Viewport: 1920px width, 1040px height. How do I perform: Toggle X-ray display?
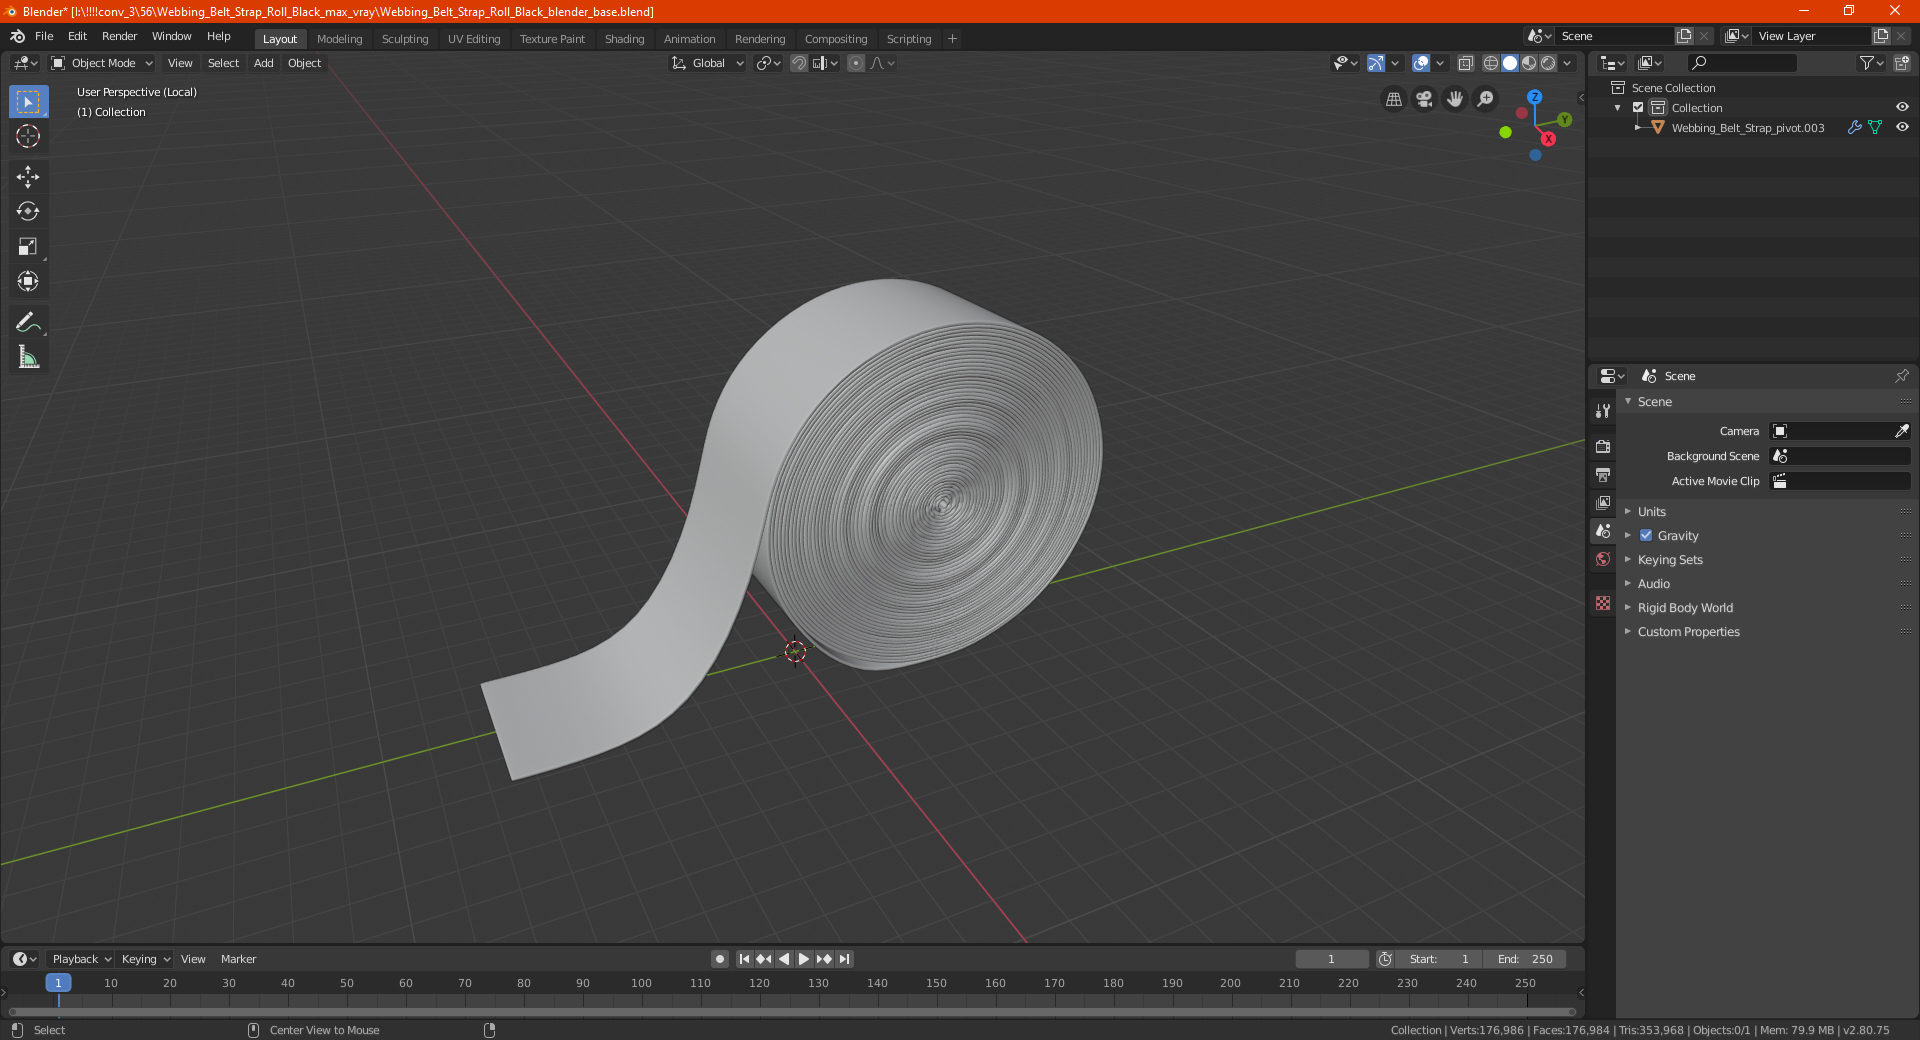point(1465,63)
